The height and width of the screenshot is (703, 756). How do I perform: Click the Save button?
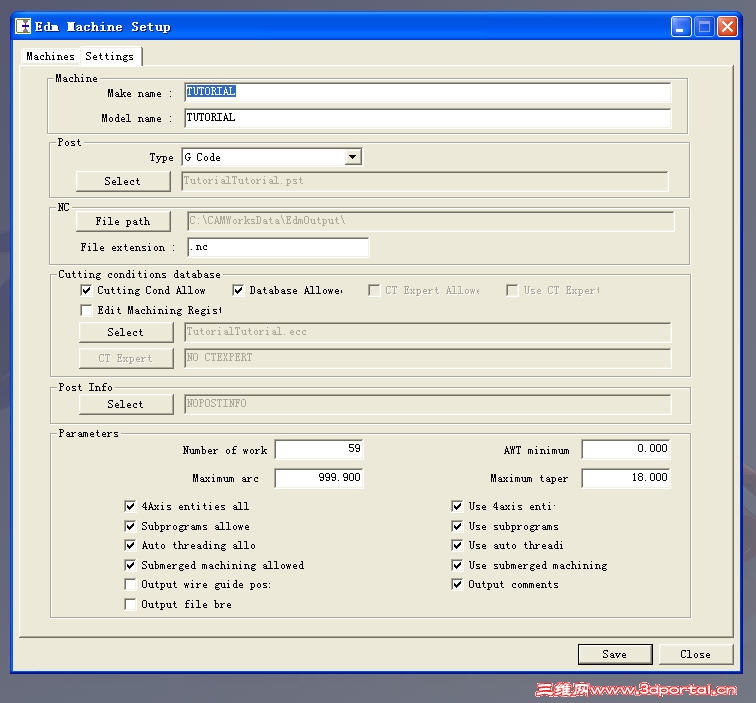pyautogui.click(x=615, y=654)
